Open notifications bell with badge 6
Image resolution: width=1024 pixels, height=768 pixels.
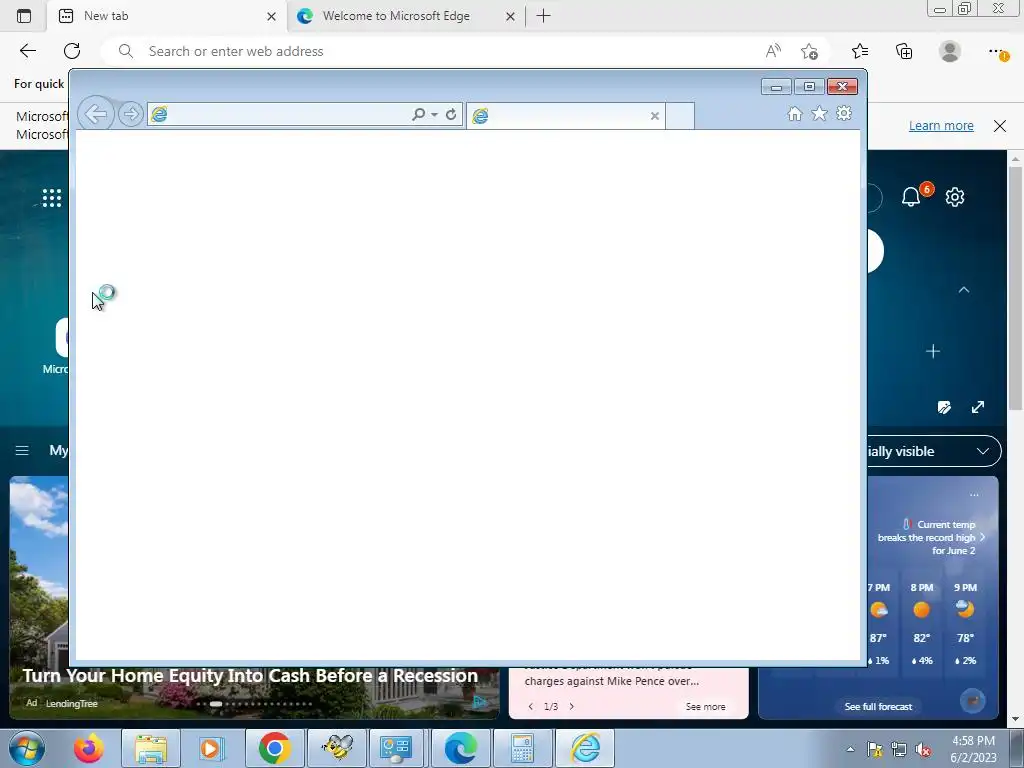[x=911, y=197]
